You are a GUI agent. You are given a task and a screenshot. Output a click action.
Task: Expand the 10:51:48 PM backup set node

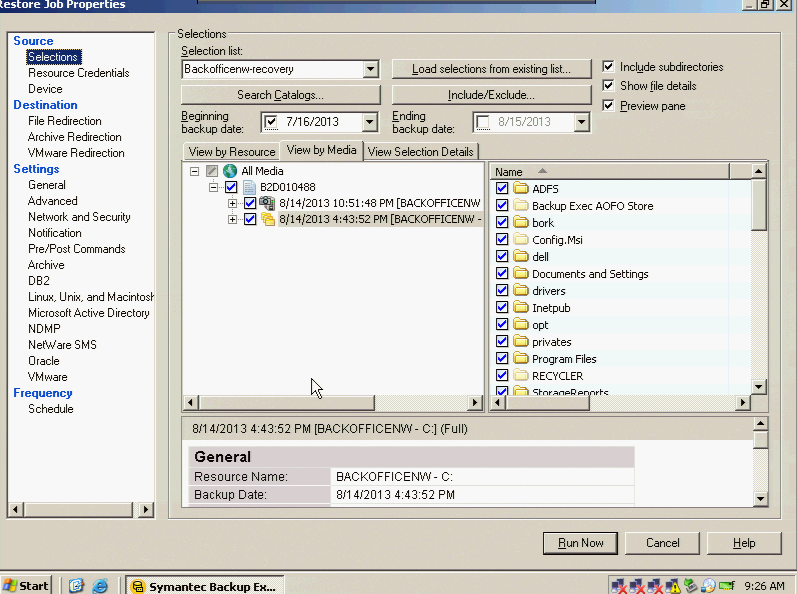(232, 204)
